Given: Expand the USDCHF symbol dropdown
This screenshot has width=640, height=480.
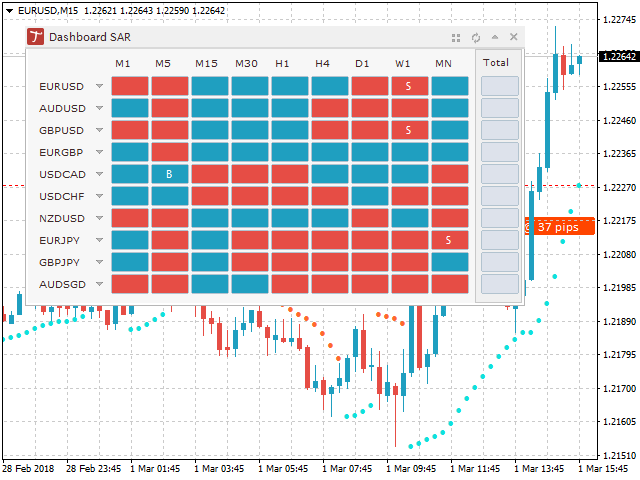Looking at the screenshot, I should click(x=99, y=196).
